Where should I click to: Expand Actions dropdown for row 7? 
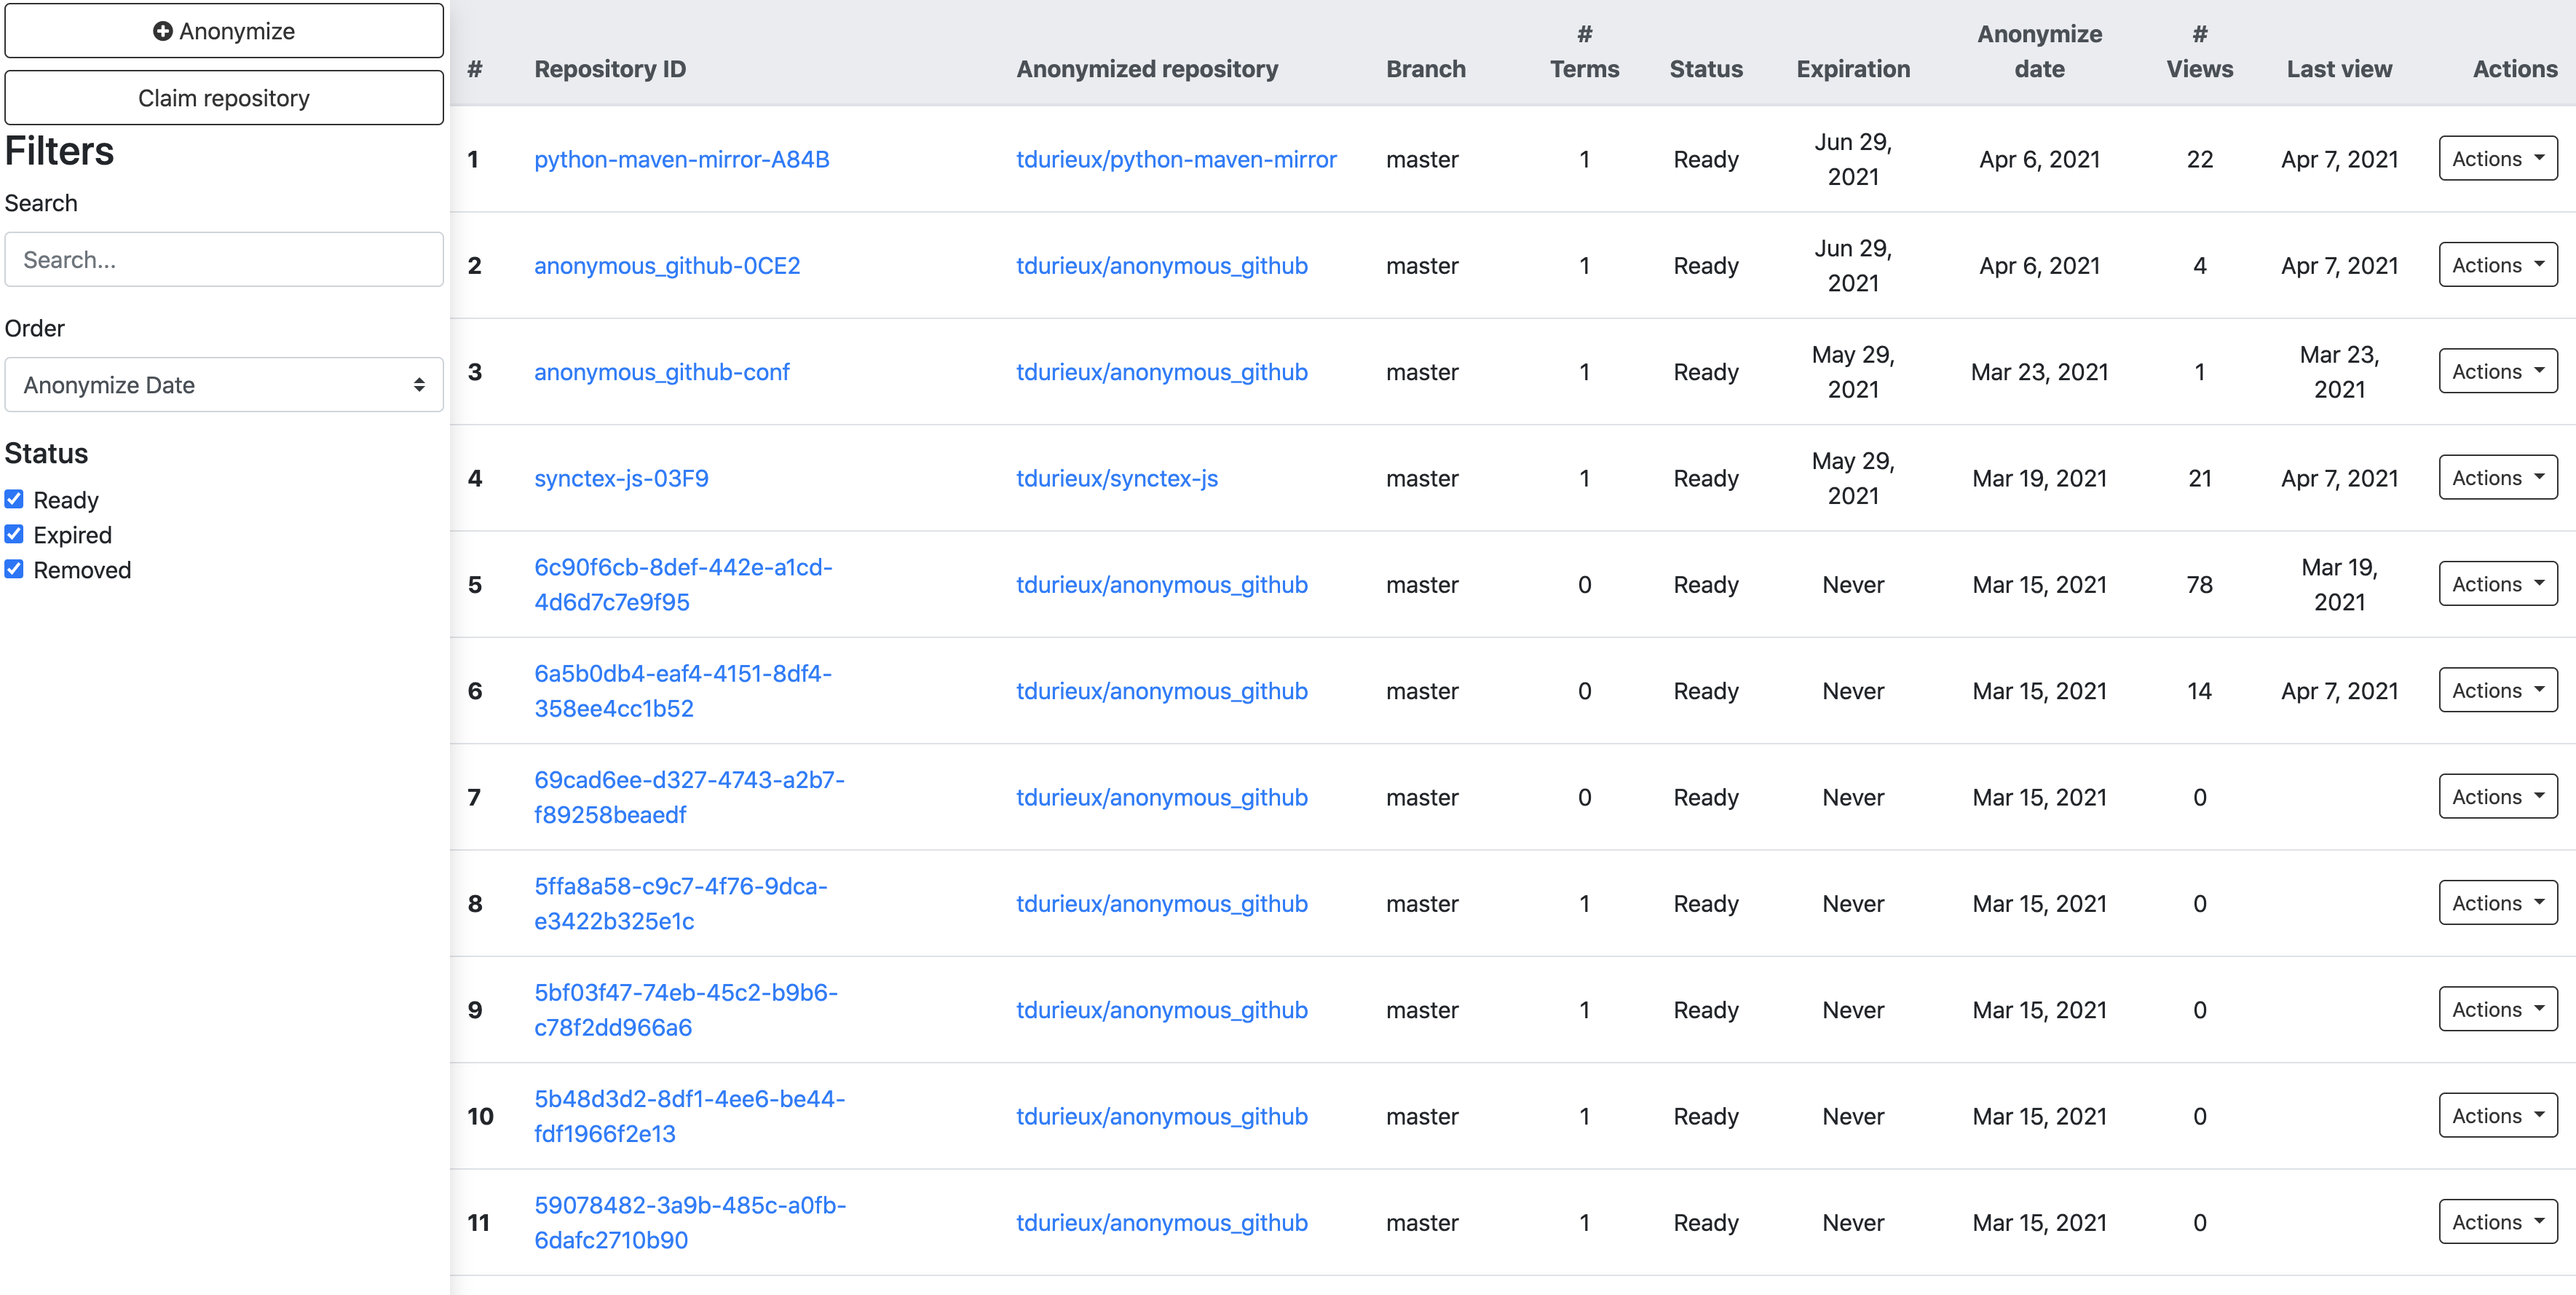(x=2498, y=796)
